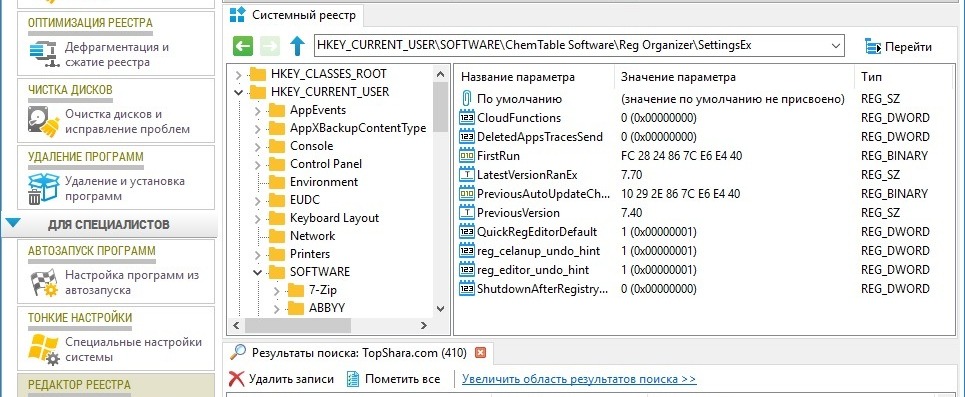
Task: Click the FirstRun binary value icon
Action: 466,156
